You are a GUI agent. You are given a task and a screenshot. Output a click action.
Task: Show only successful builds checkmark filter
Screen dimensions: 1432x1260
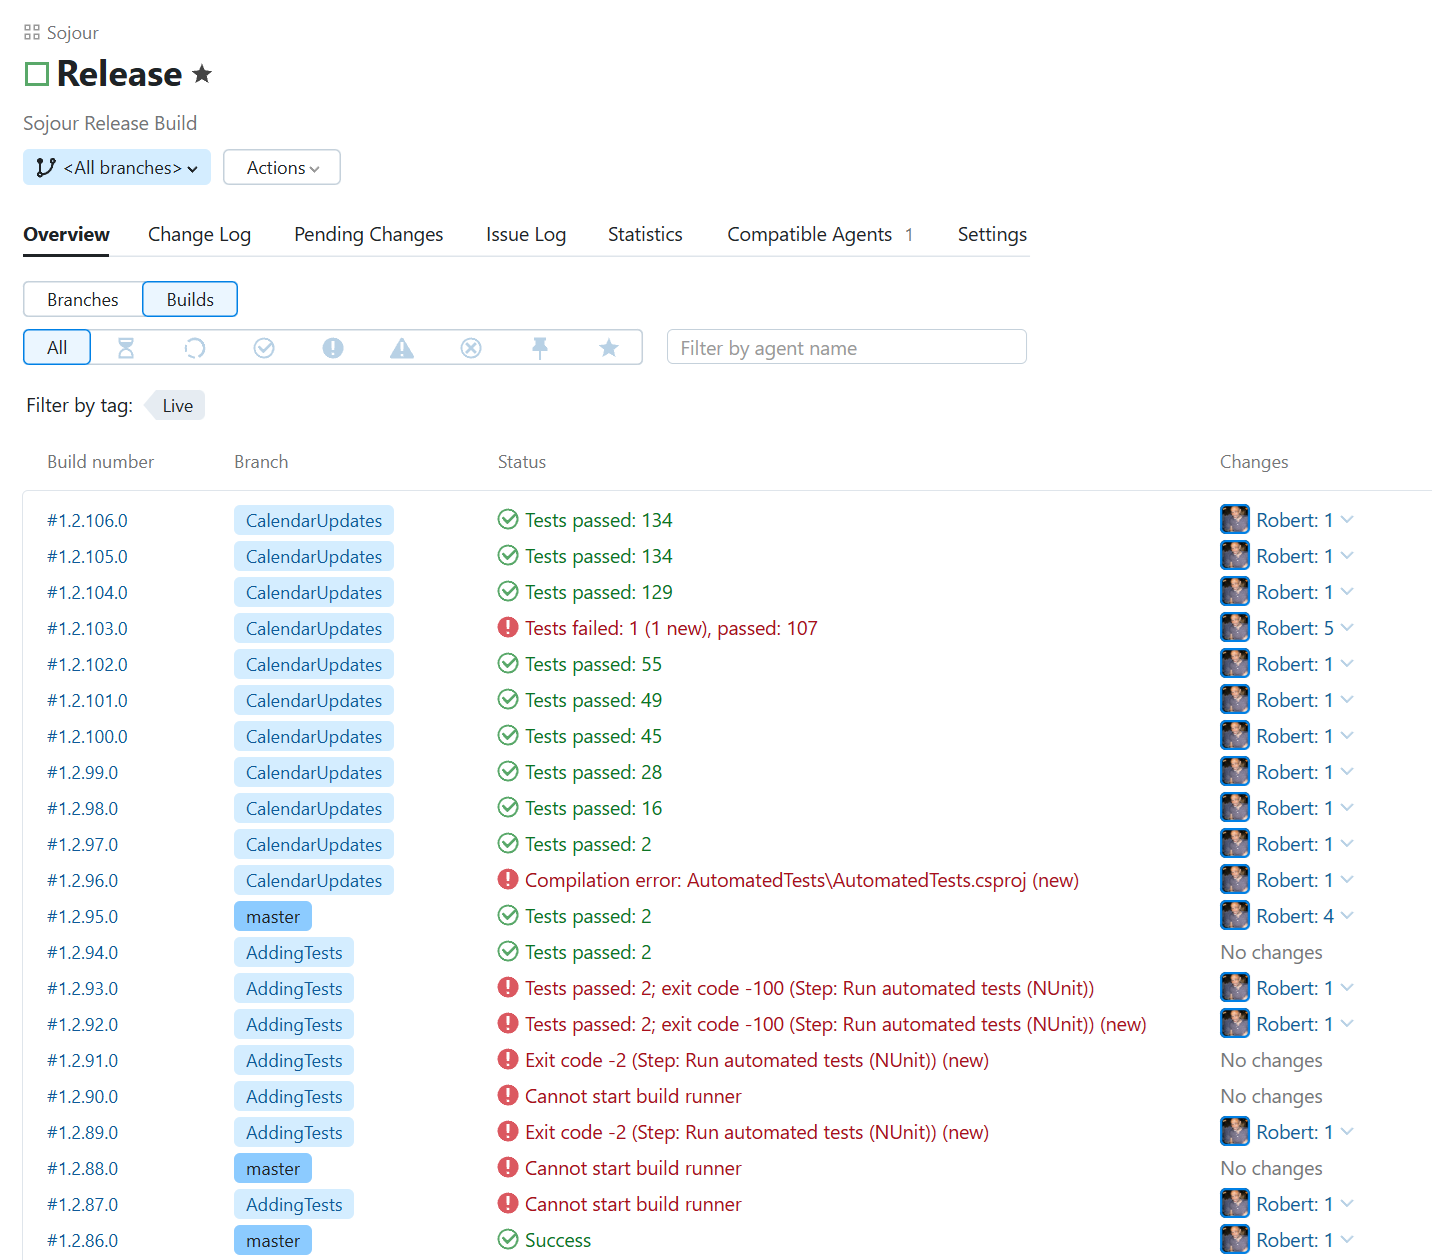pyautogui.click(x=264, y=348)
